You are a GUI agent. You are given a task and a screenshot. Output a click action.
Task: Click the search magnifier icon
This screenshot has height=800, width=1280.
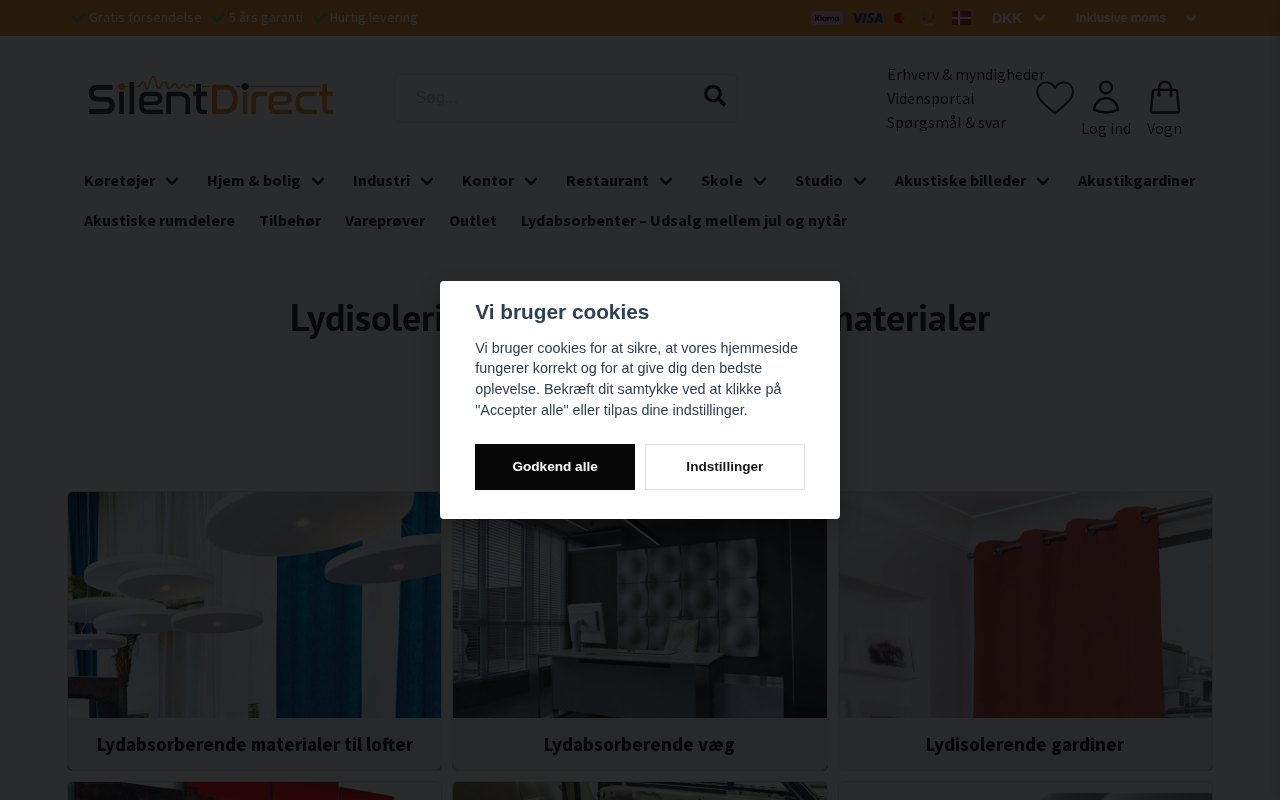tap(714, 96)
